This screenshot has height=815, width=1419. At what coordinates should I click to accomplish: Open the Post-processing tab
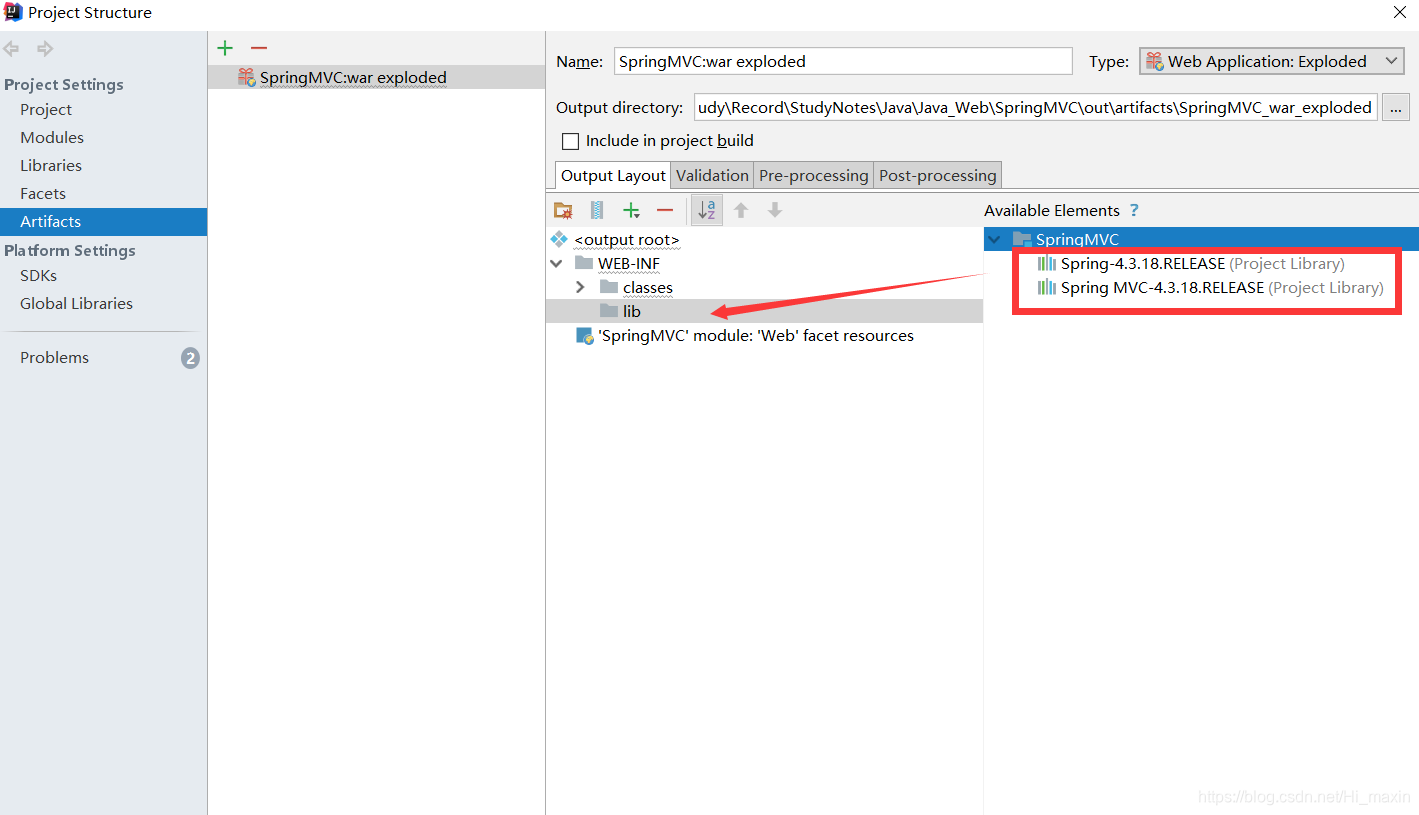[x=937, y=175]
